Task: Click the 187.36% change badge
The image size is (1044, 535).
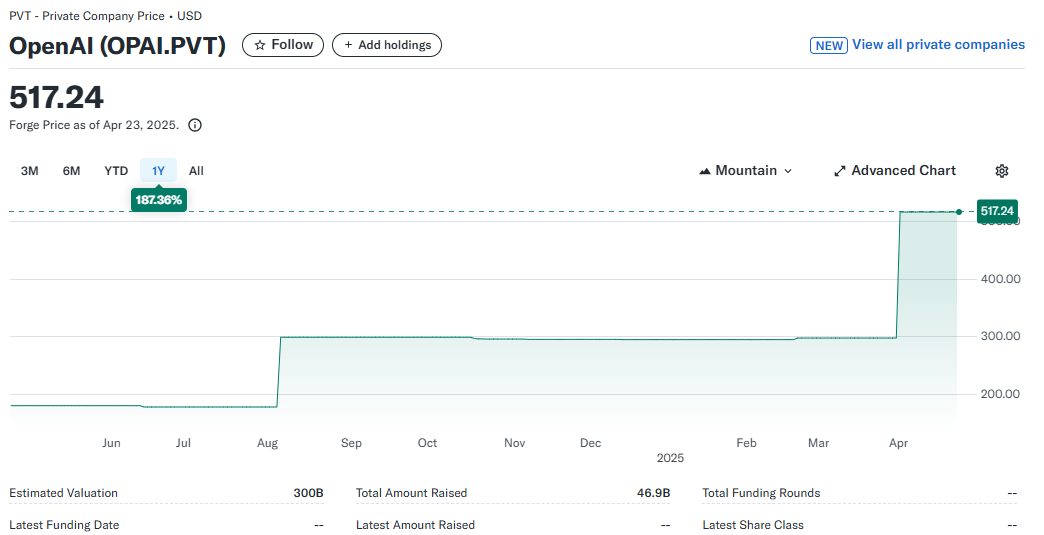Action: [x=158, y=200]
